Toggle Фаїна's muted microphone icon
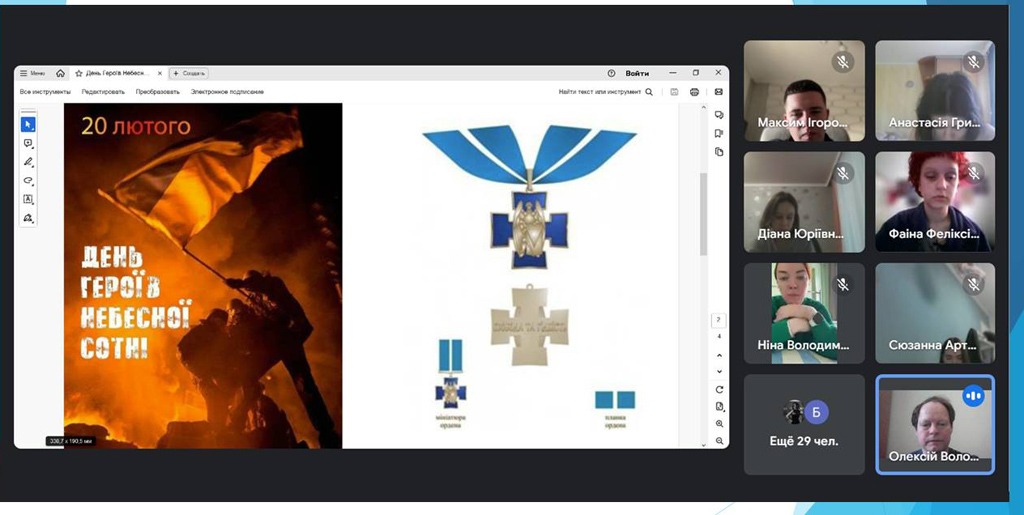The height and width of the screenshot is (515, 1024). point(973,173)
